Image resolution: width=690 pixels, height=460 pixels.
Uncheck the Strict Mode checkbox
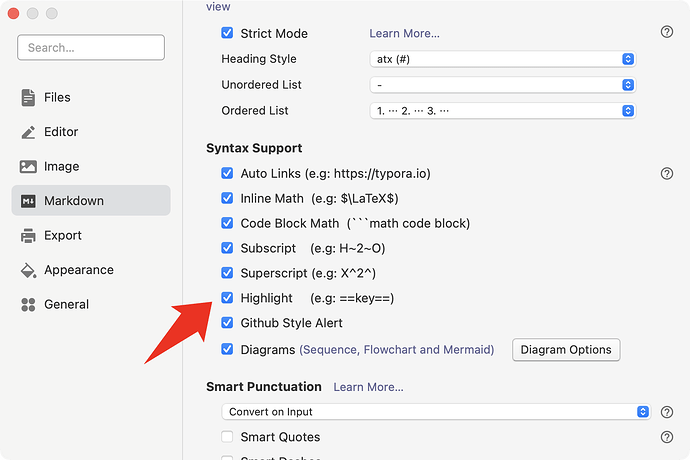coord(227,33)
